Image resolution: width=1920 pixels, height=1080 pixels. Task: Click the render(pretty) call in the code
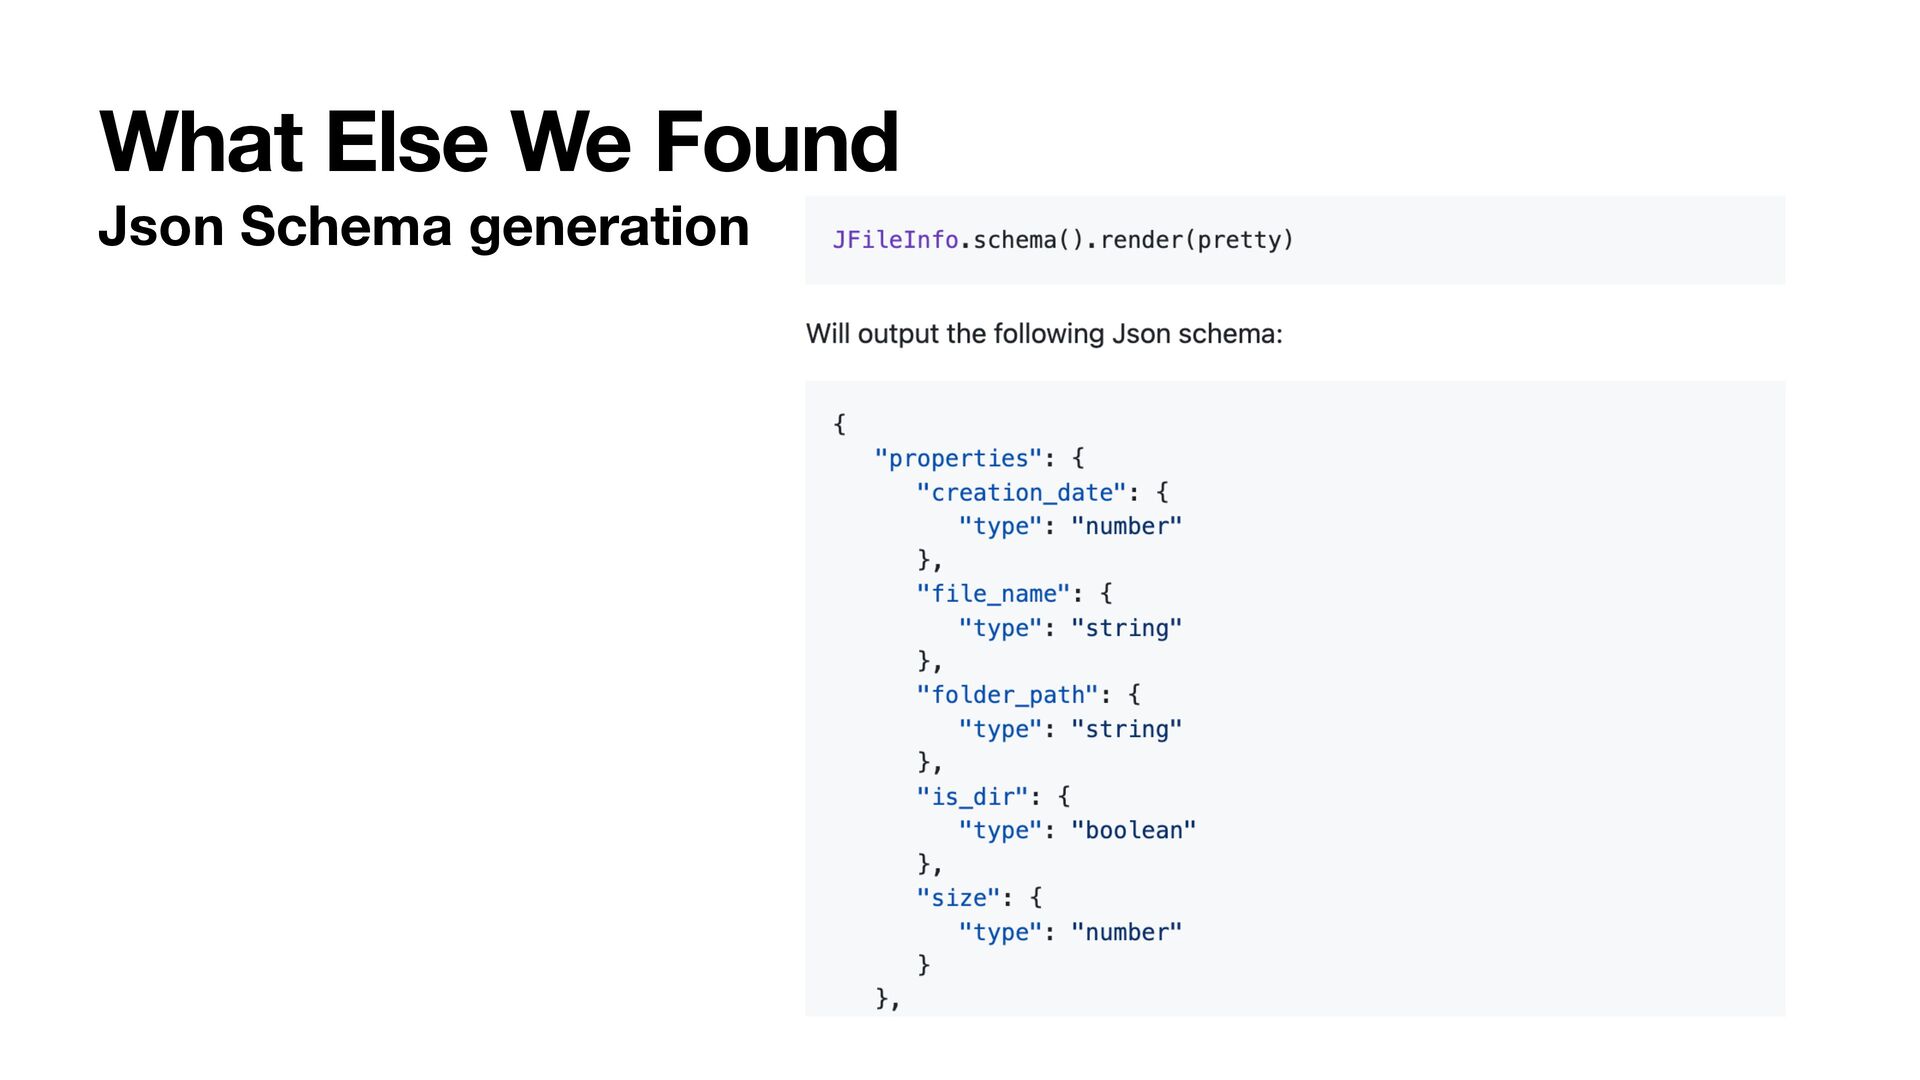[1196, 240]
